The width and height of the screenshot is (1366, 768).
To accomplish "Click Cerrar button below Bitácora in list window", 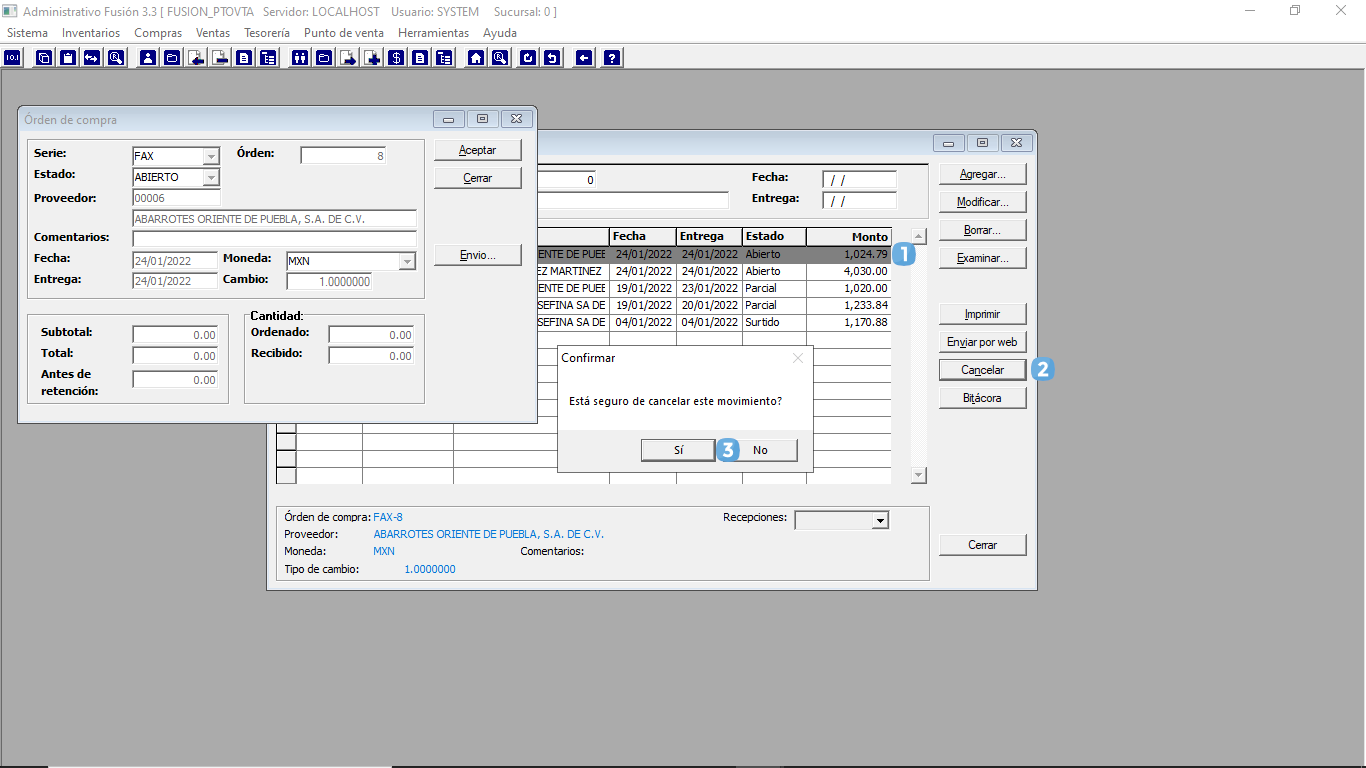I will [x=983, y=545].
